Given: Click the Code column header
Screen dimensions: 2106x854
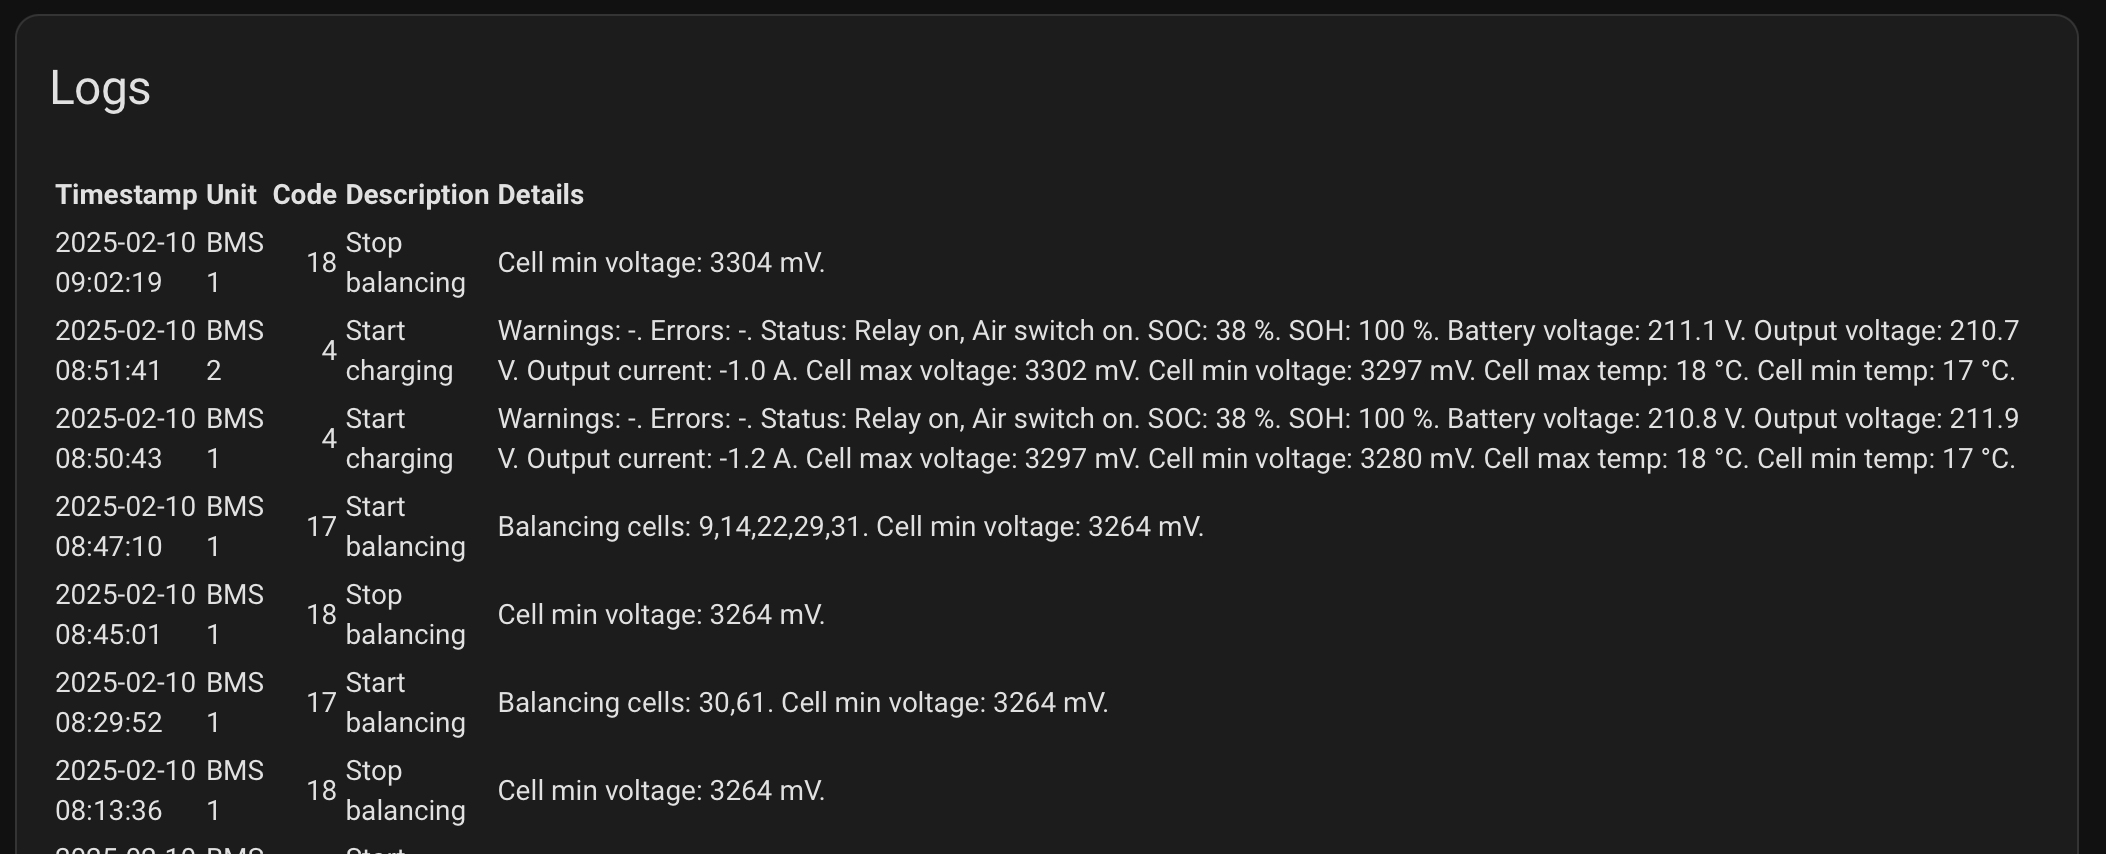Looking at the screenshot, I should (x=304, y=194).
